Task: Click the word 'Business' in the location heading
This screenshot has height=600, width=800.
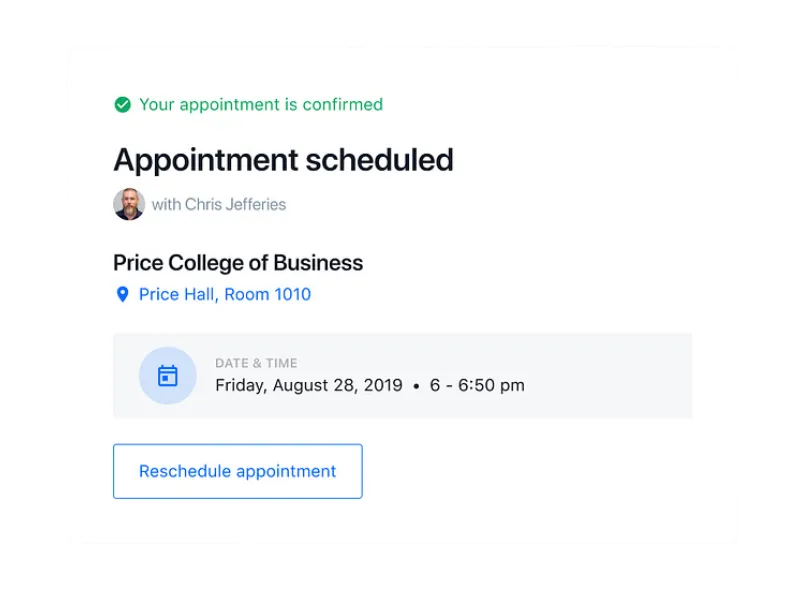Action: 318,263
